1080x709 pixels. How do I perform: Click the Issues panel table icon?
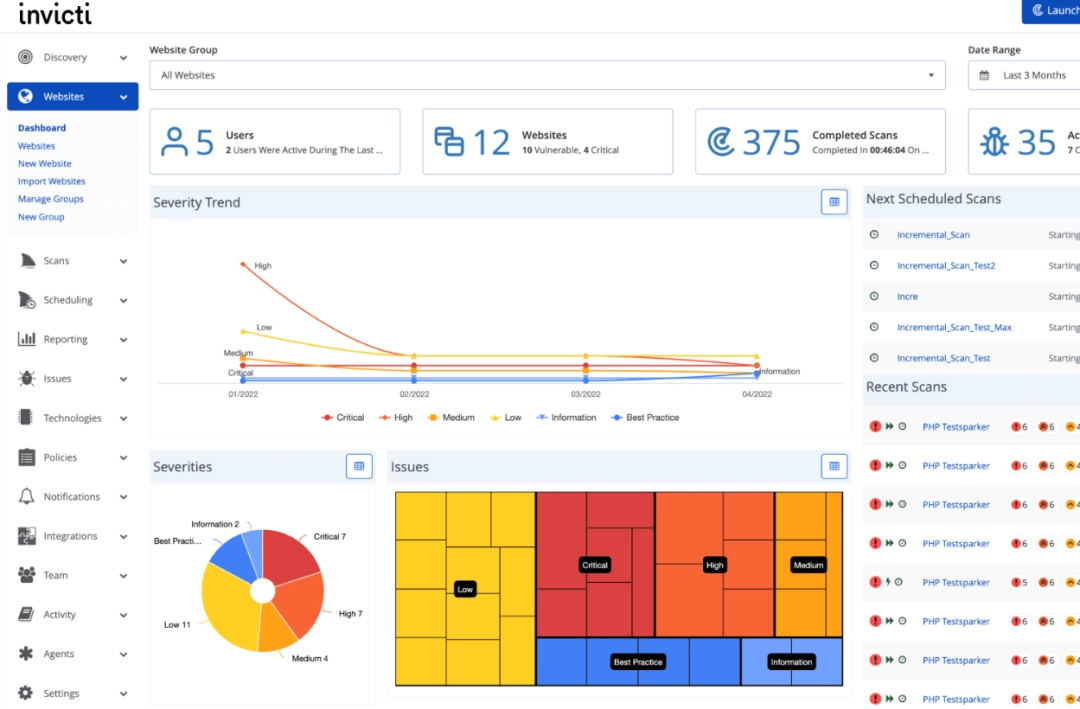tap(834, 466)
